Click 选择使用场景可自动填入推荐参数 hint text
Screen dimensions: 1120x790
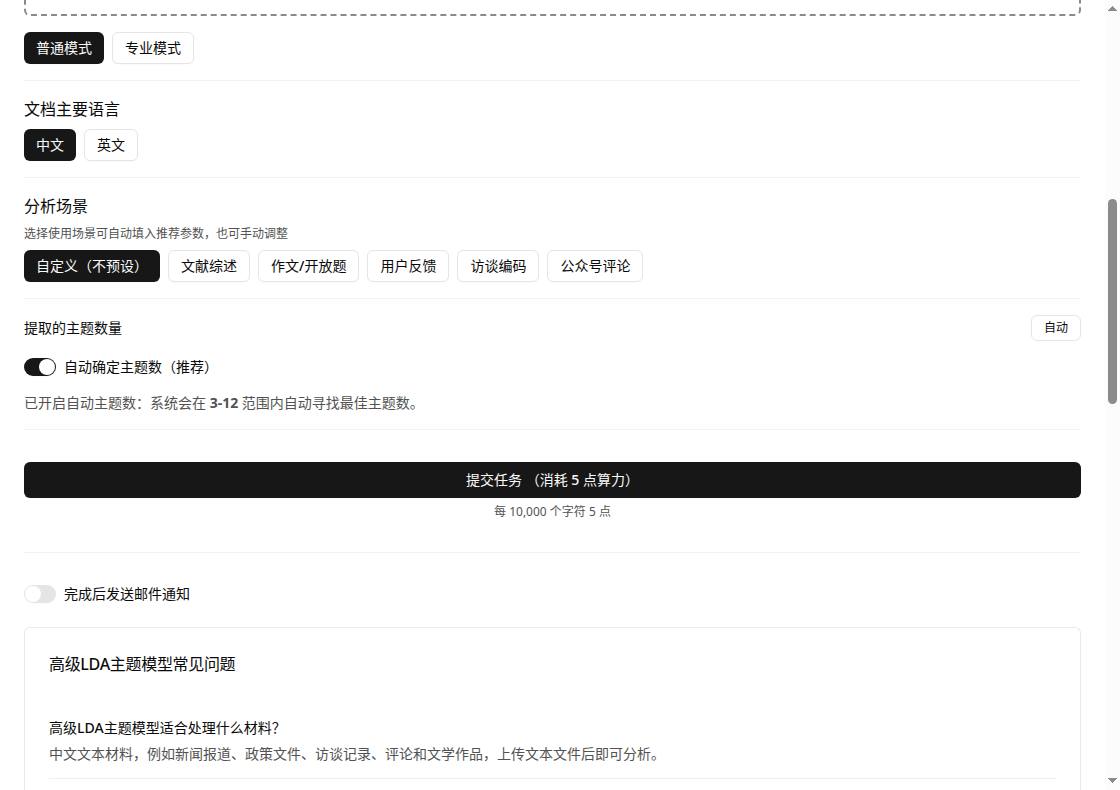tap(156, 234)
